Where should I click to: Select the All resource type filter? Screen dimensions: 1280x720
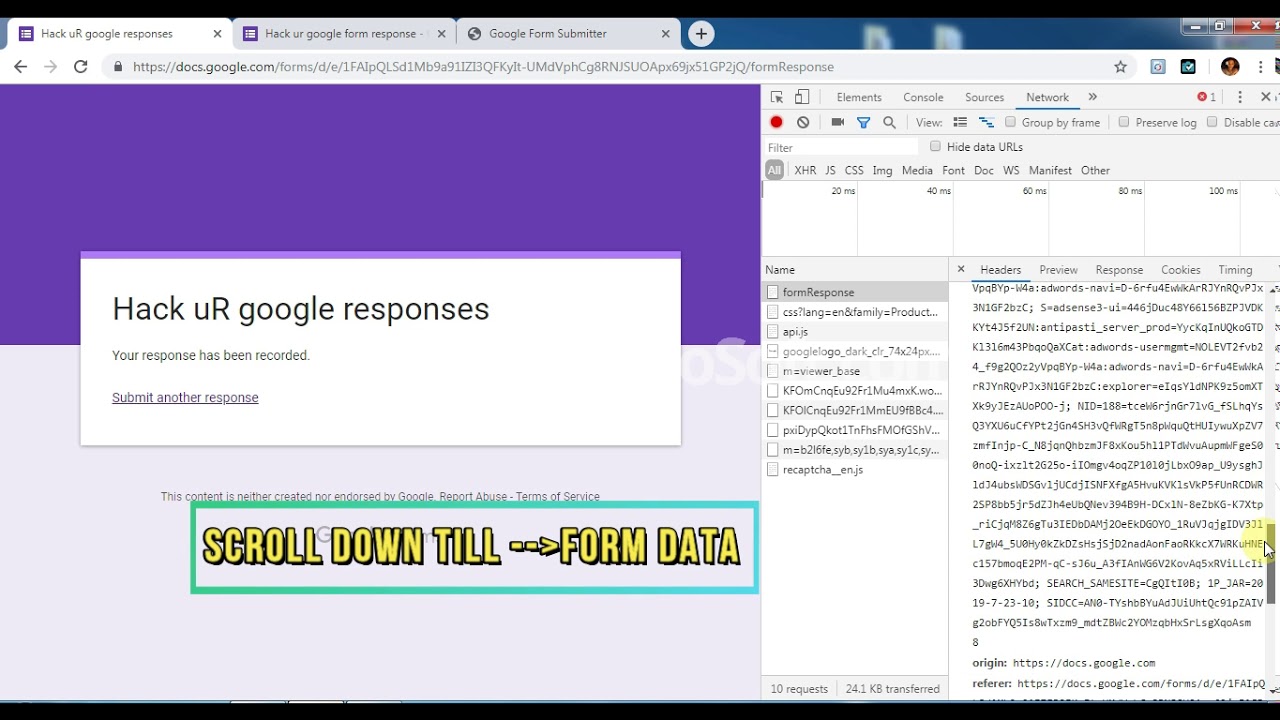(x=774, y=170)
